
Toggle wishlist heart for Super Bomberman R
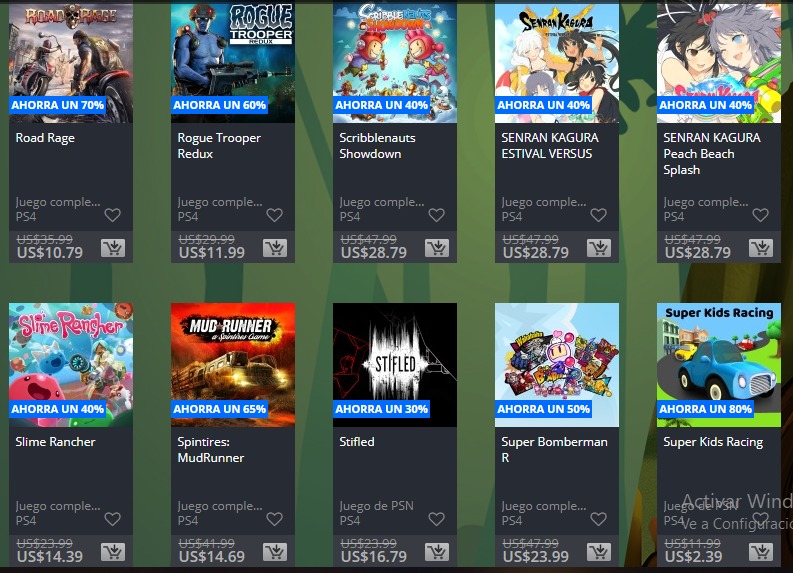pyautogui.click(x=598, y=519)
